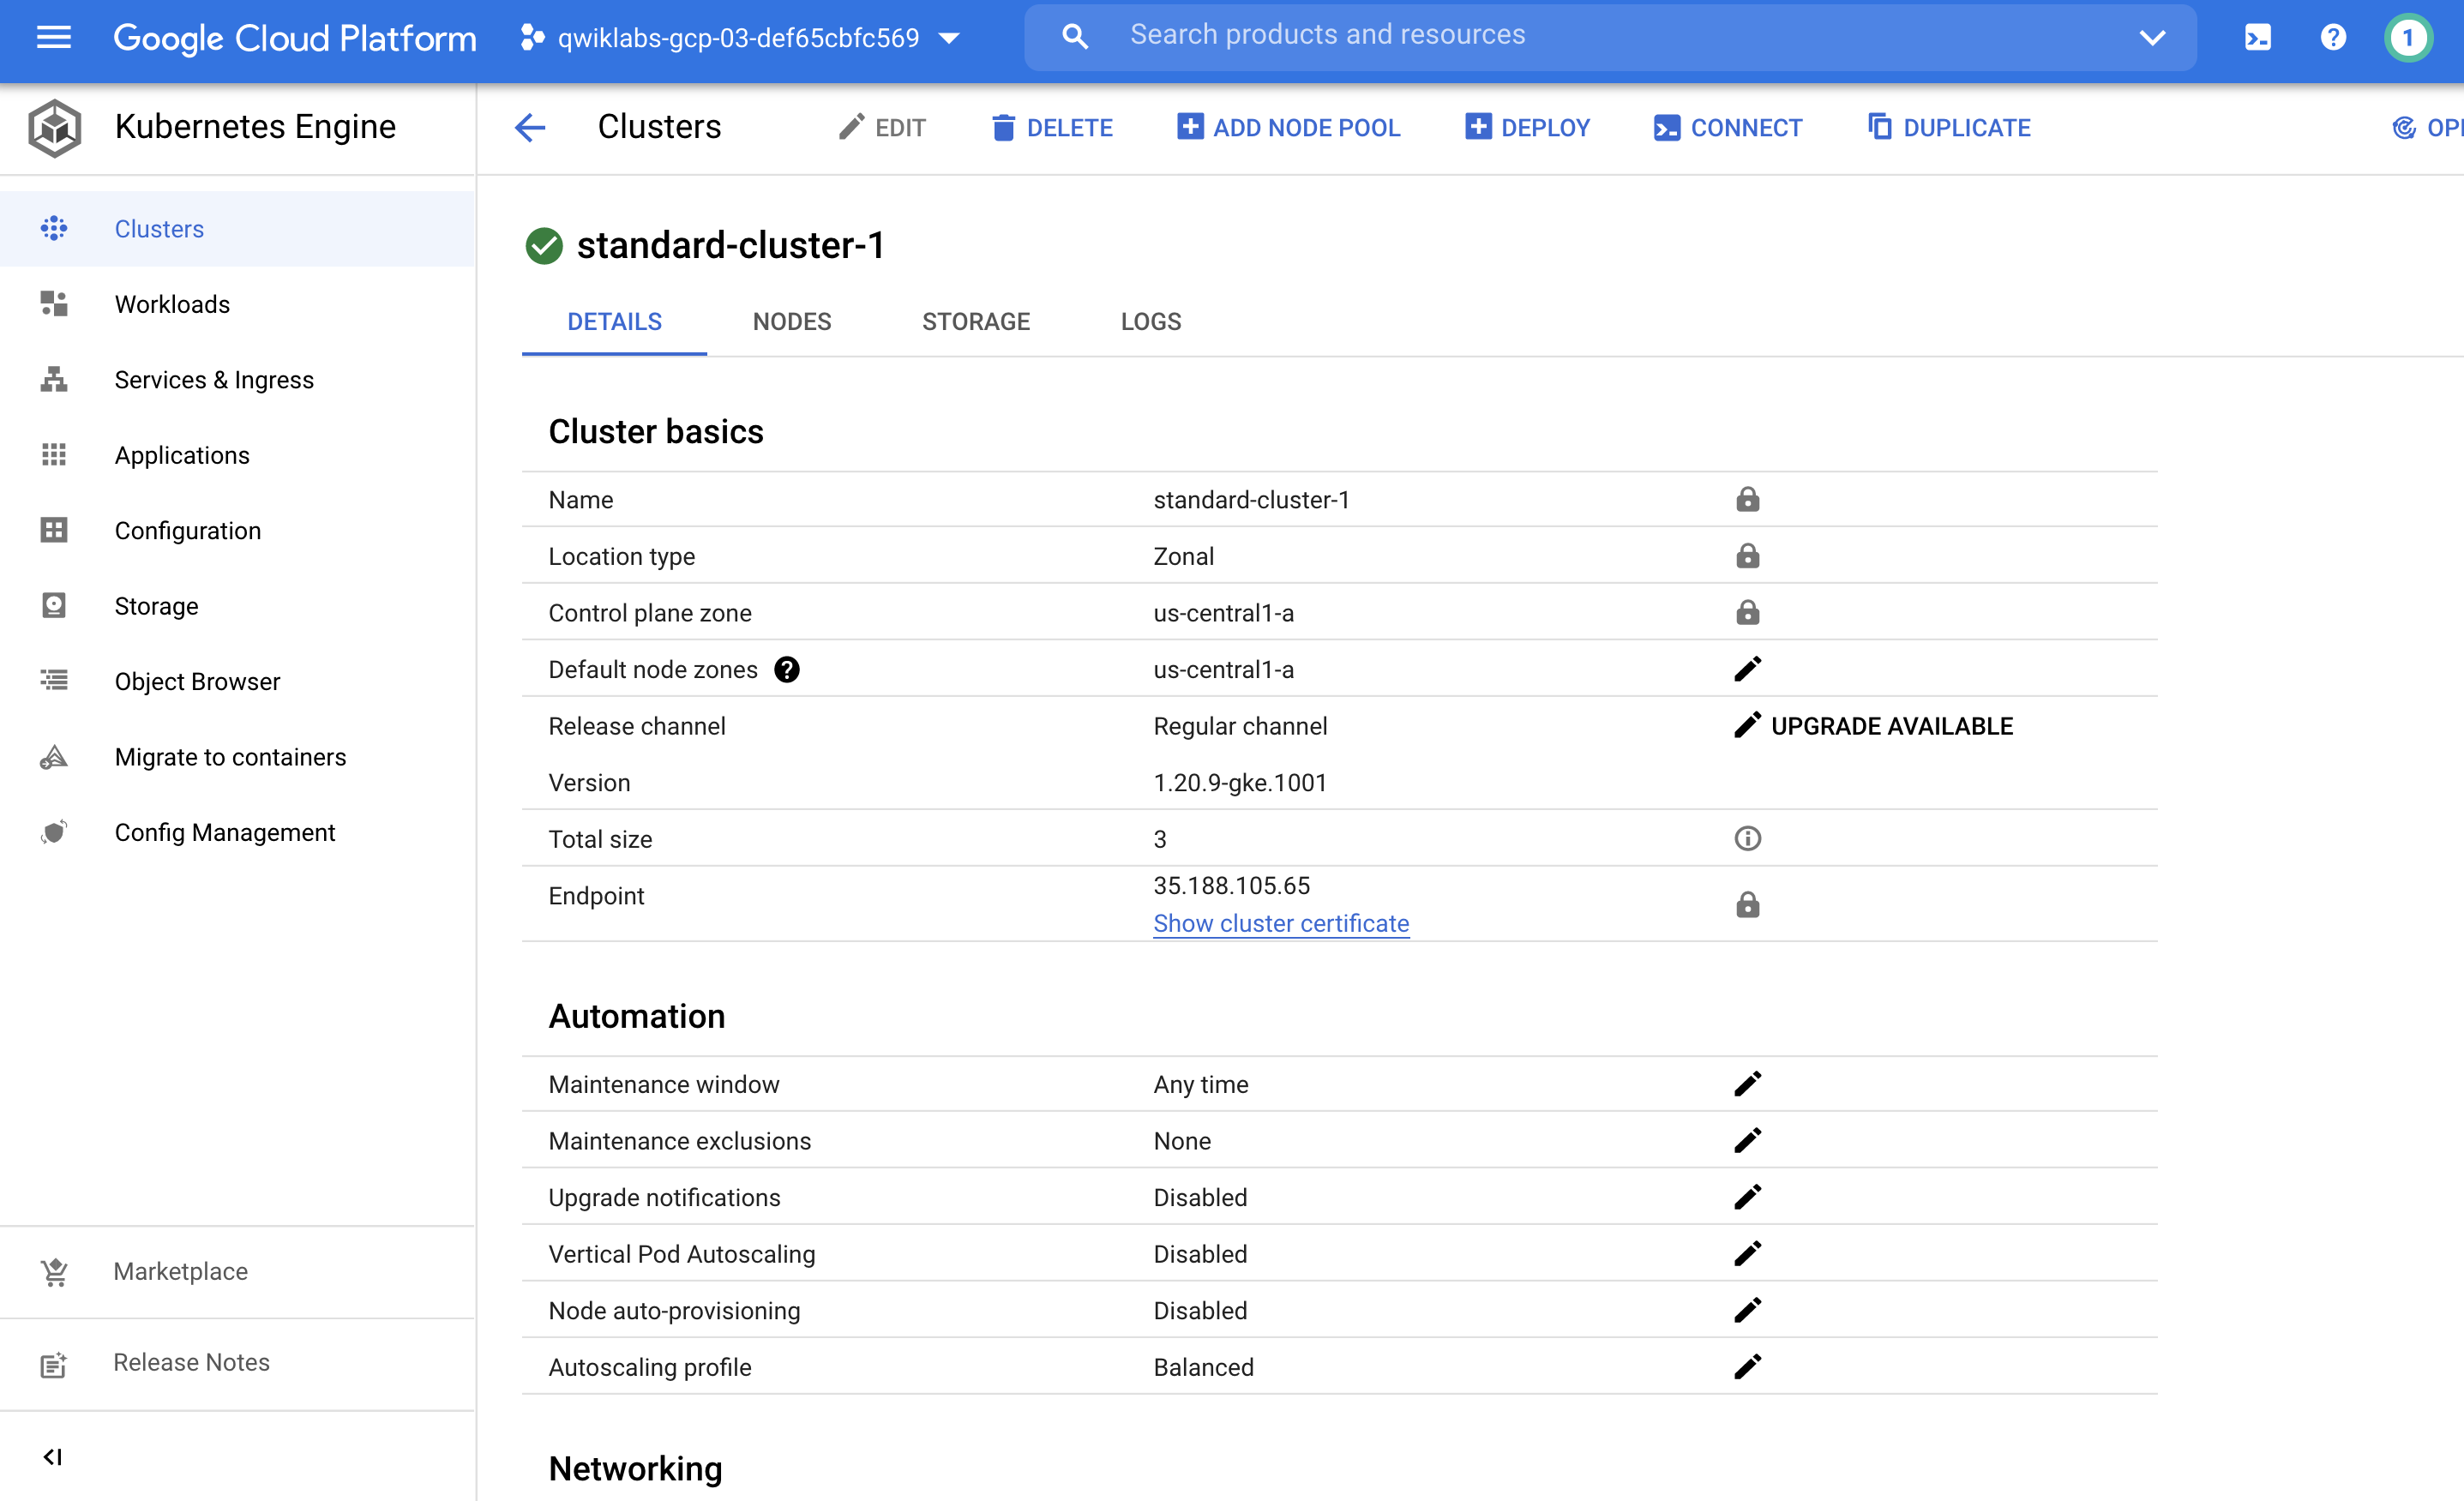
Task: Open the project selector dropdown qwiklabs-gcp-03-def65cbfc569
Action: 740,38
